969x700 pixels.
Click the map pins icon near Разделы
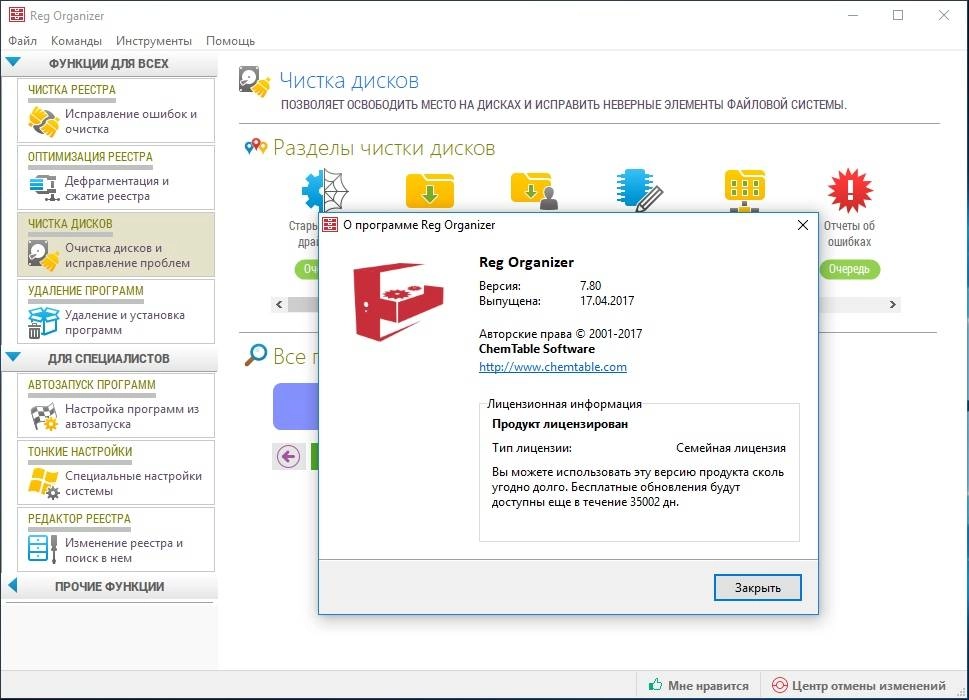(x=255, y=147)
